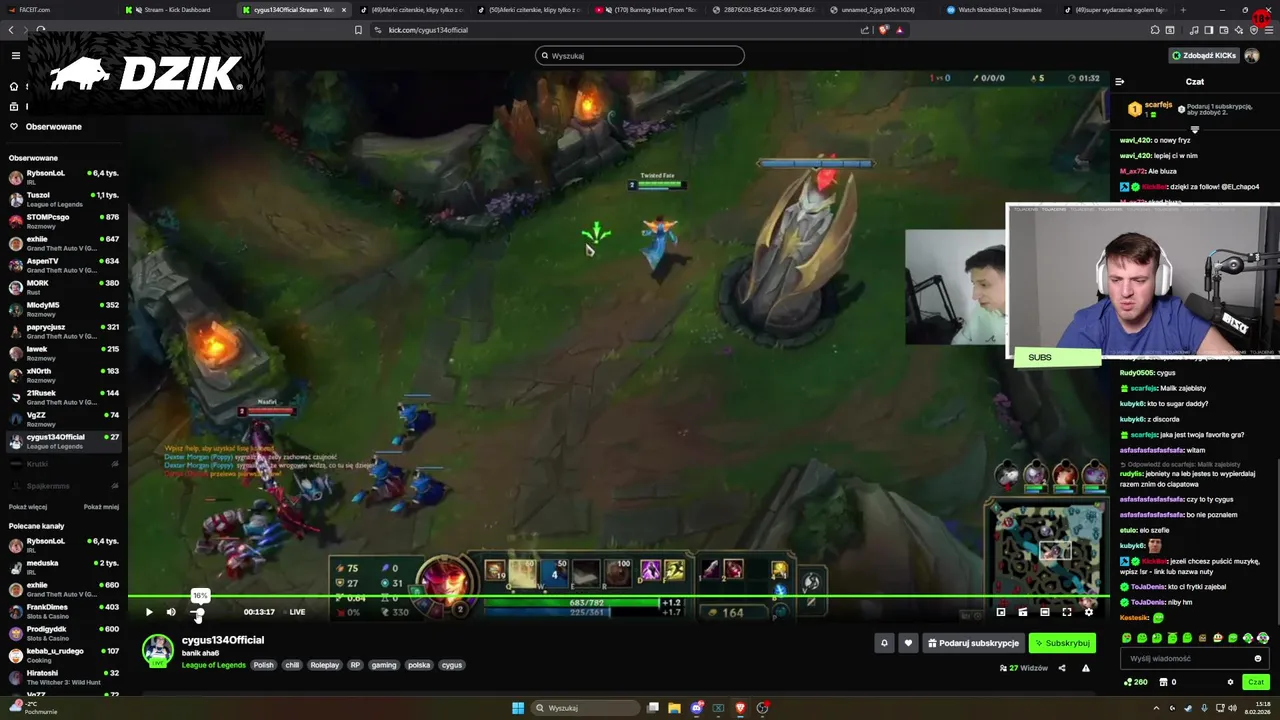
Task: Open Brave Shields icon in address bar
Action: click(883, 30)
